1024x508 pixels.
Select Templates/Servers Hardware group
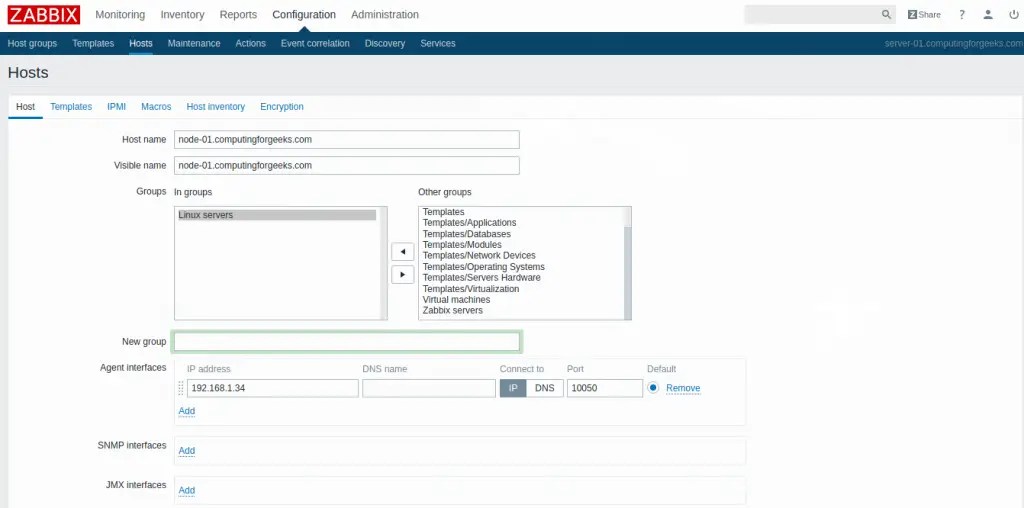point(482,278)
